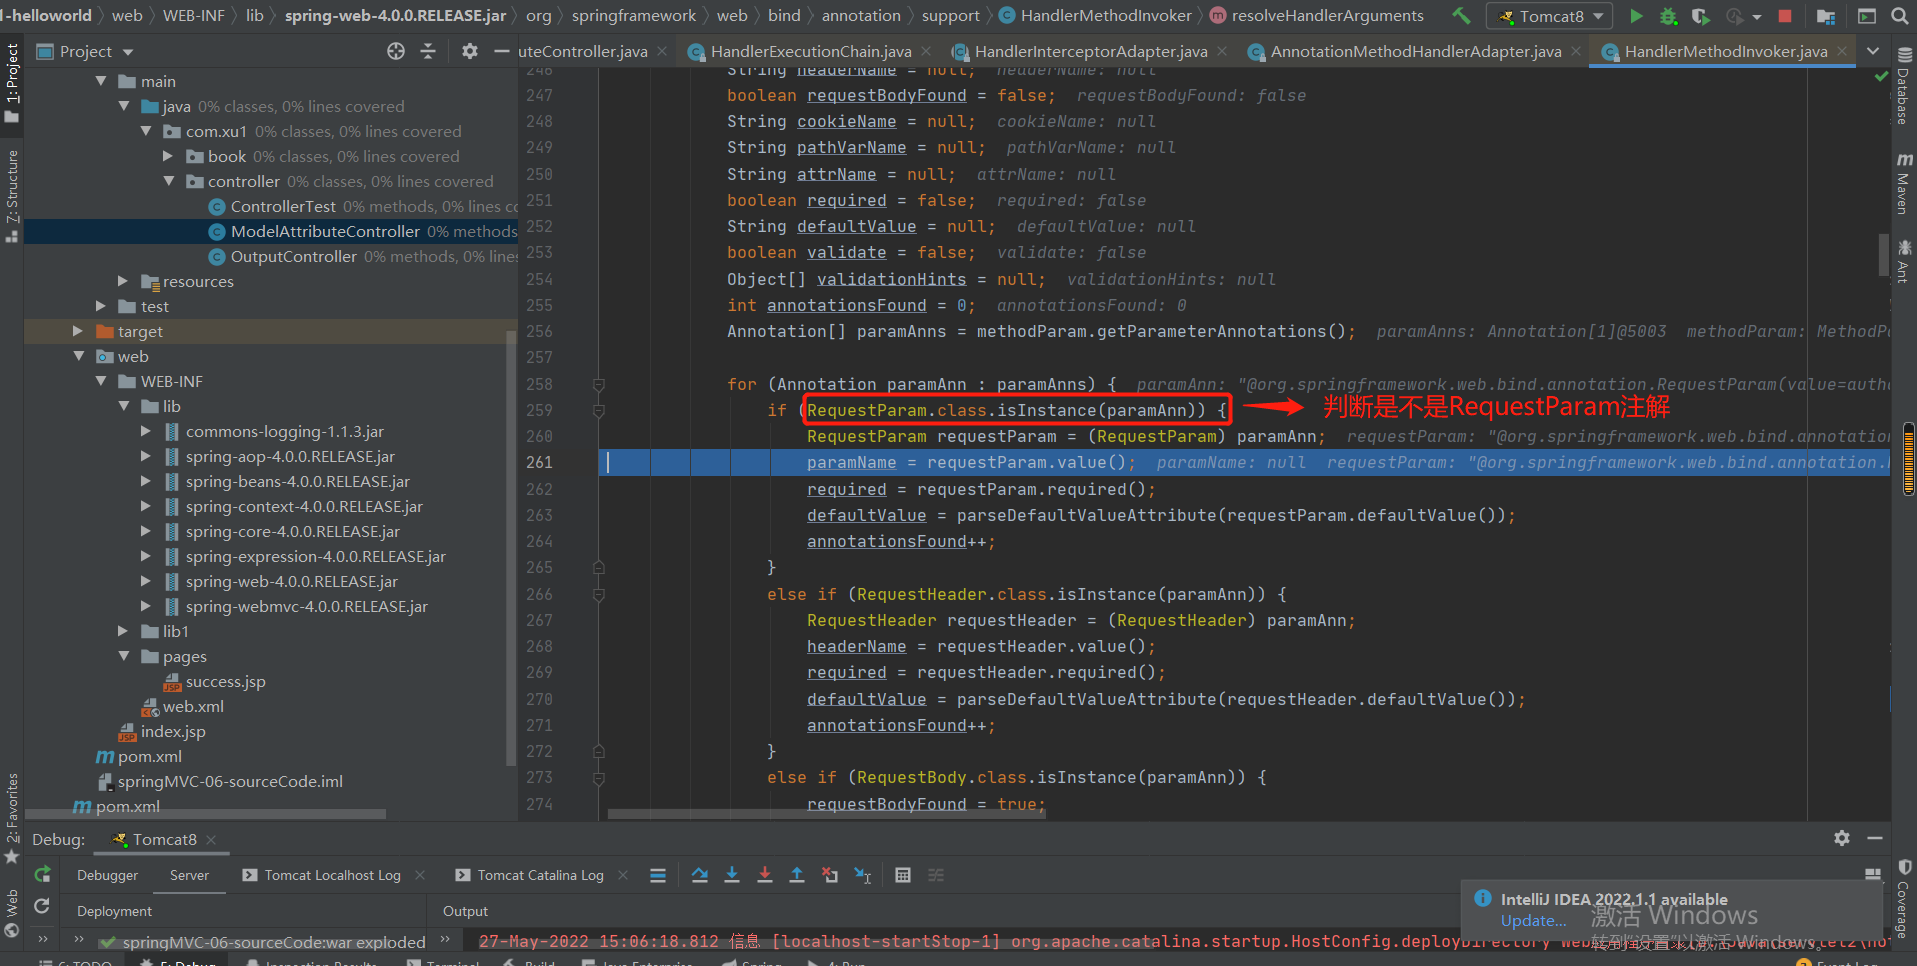Screen dimensions: 1917x966
Task: Click the Update application refresh icon
Action: tap(42, 906)
